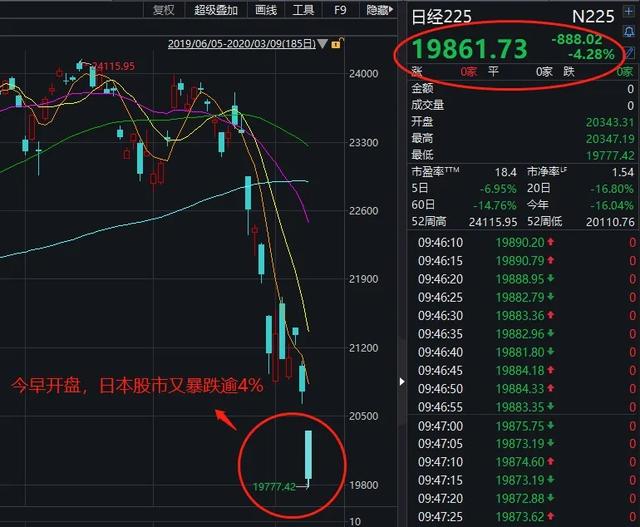
Task: Select the latest daily candlestick at 19777.42
Action: coord(308,457)
